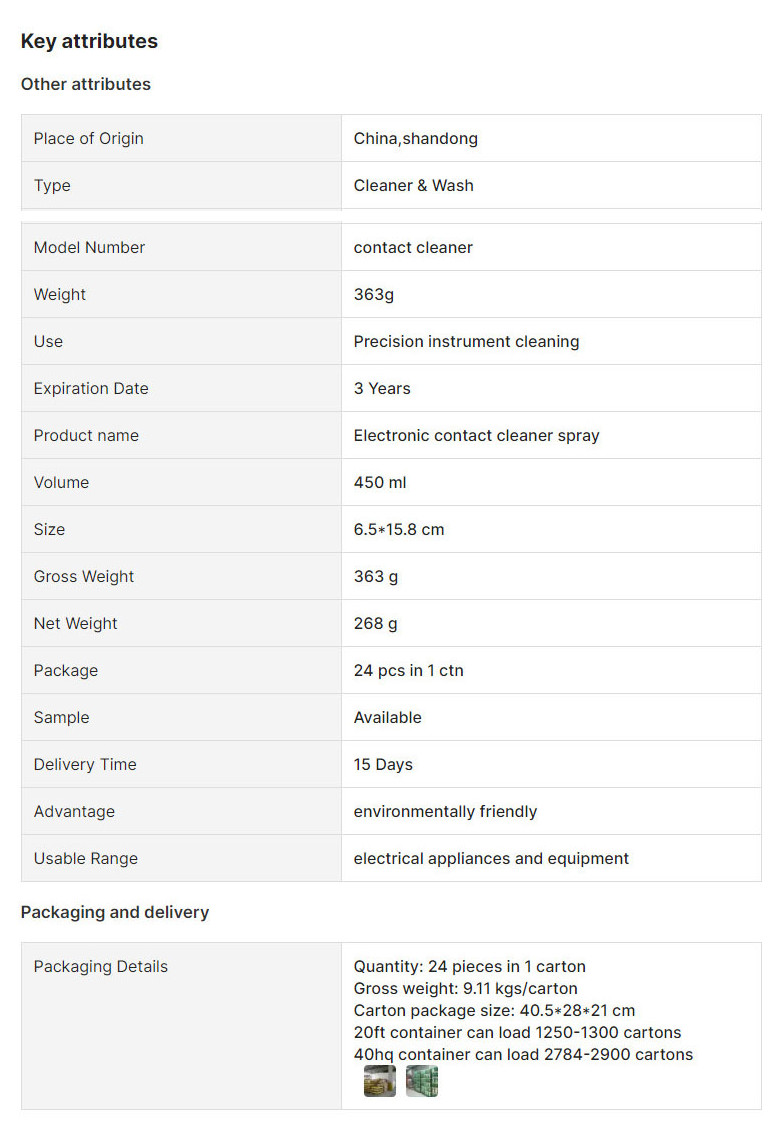Click the Other attributes subheading
The image size is (783, 1137).
tap(86, 84)
